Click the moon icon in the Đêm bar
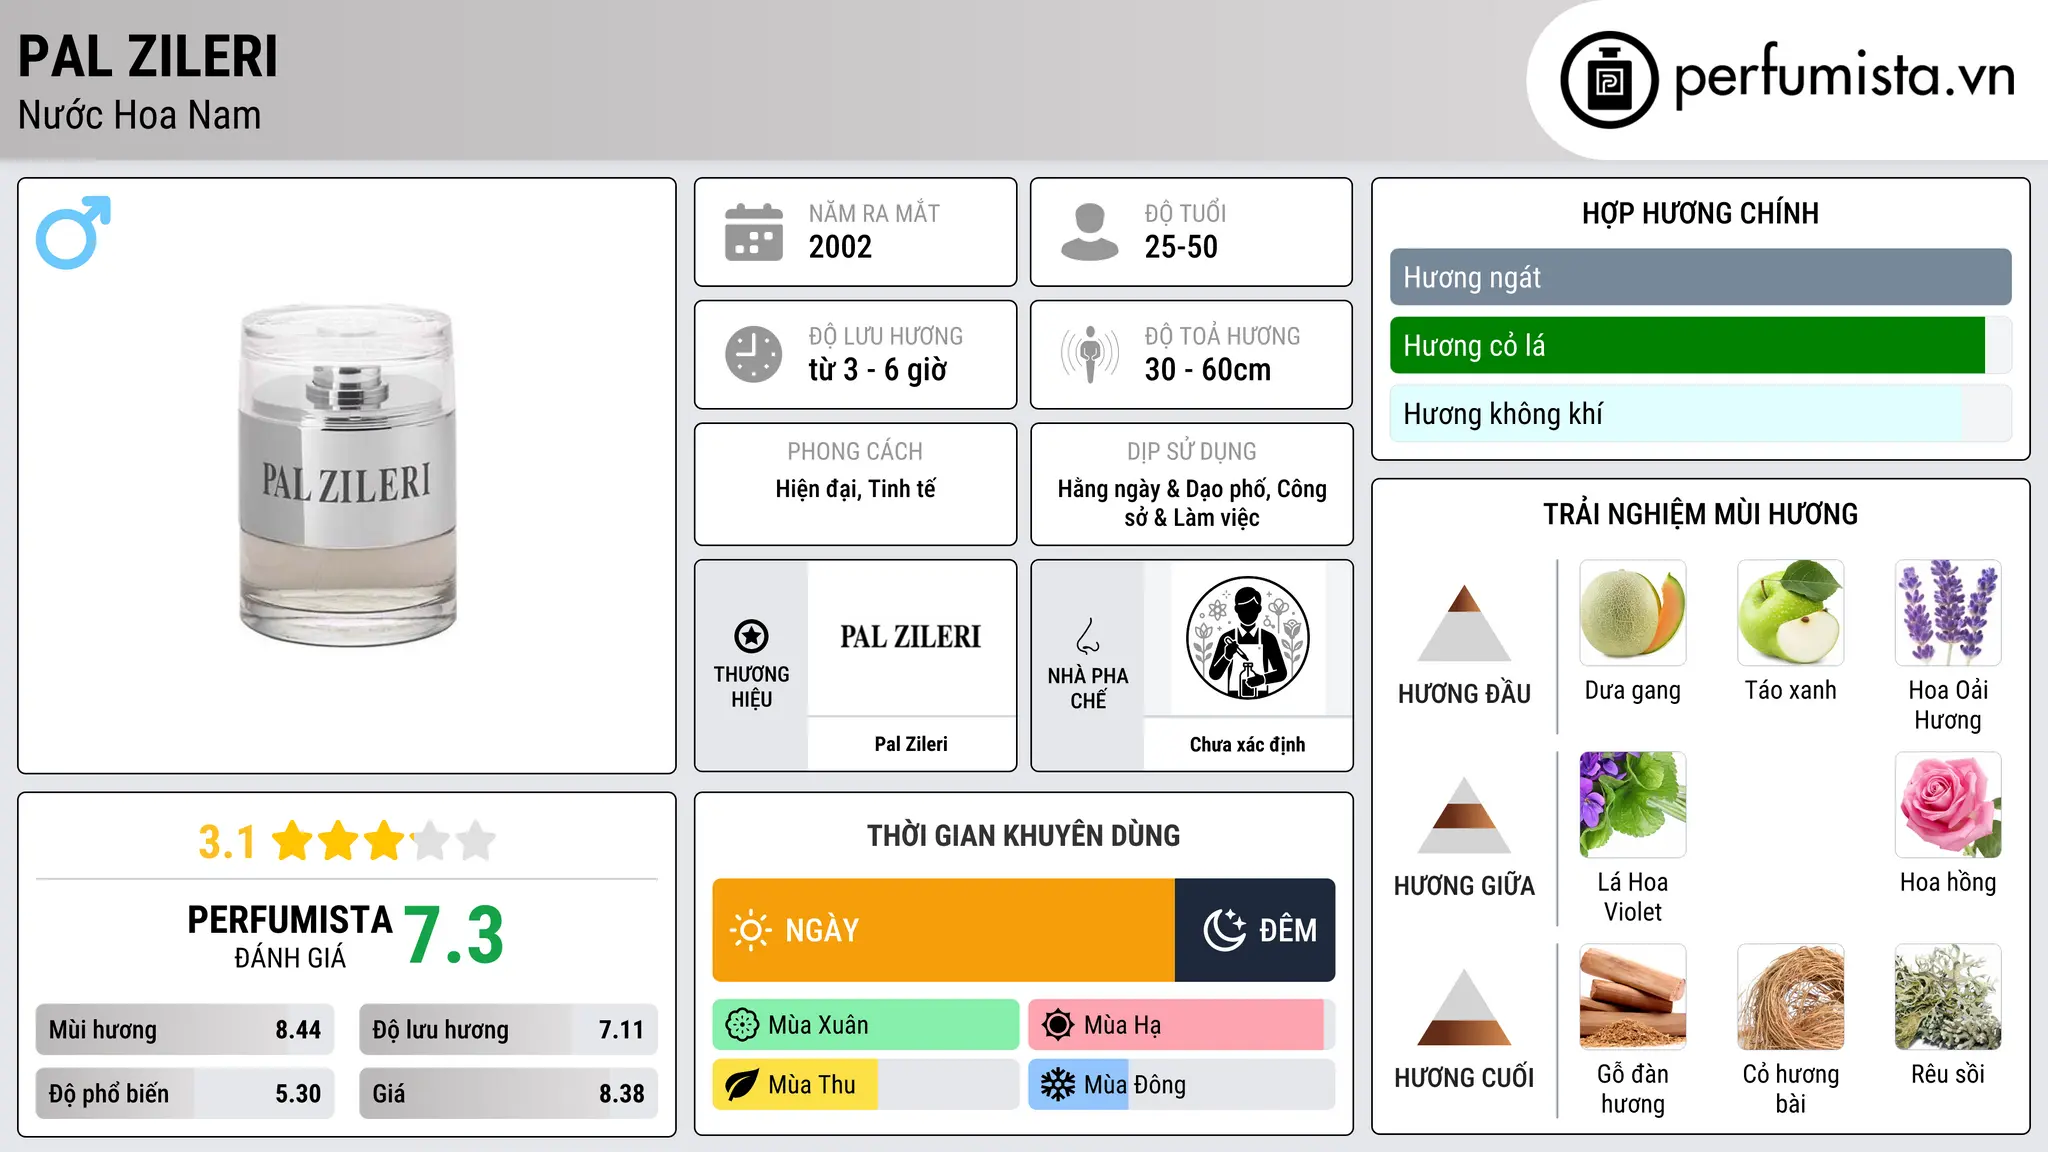This screenshot has height=1152, width=2048. pos(1225,930)
